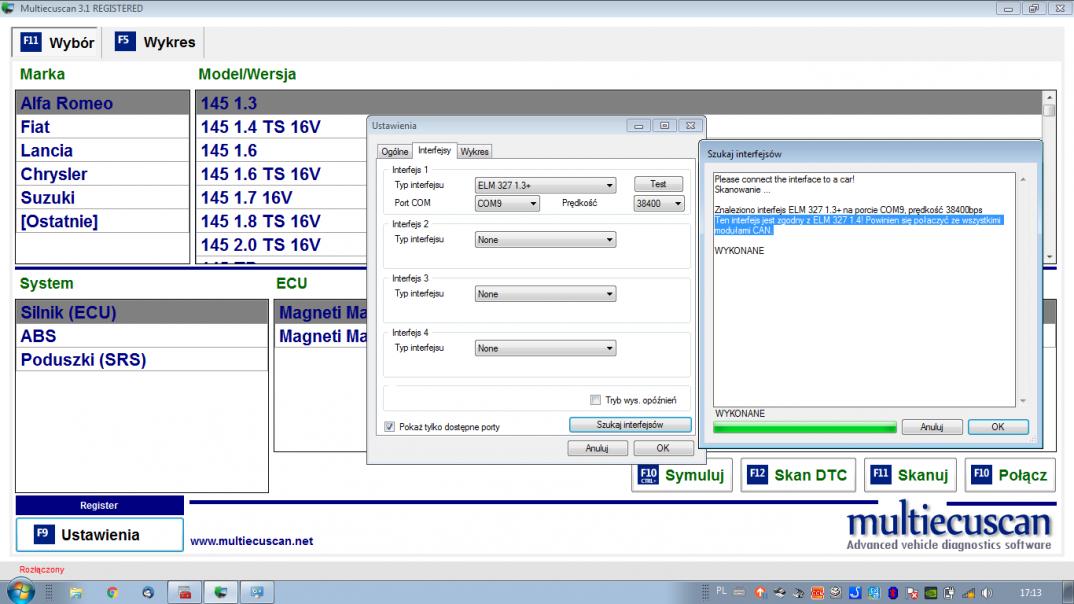
Task: Click the Symuluj button
Action: (x=682, y=475)
